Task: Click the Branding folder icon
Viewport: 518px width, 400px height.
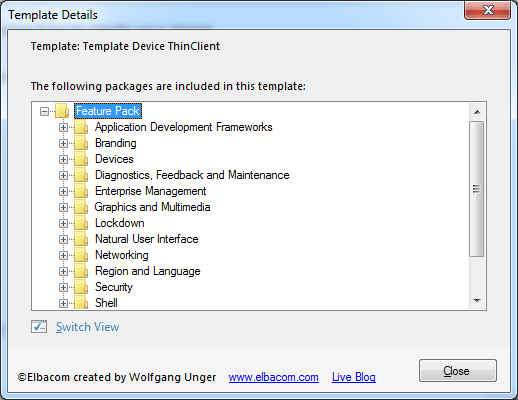Action: coord(81,143)
